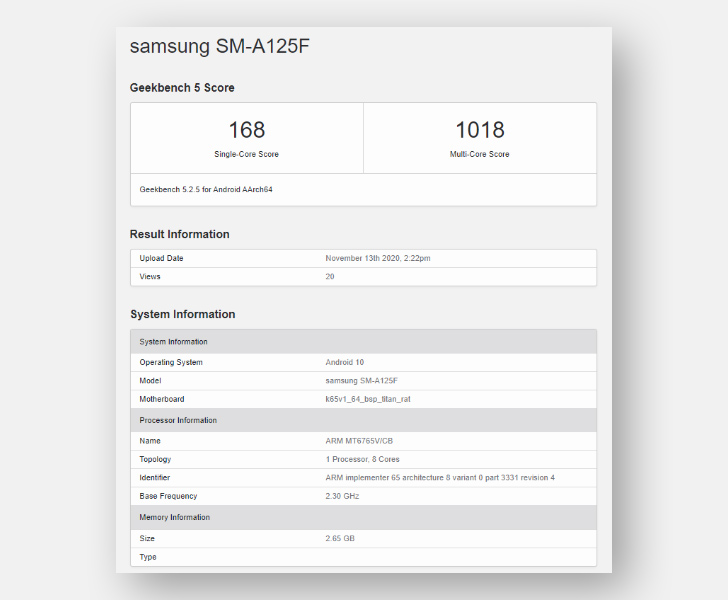This screenshot has height=600, width=728.
Task: Click the 'Identifier' row label
Action: tap(155, 477)
